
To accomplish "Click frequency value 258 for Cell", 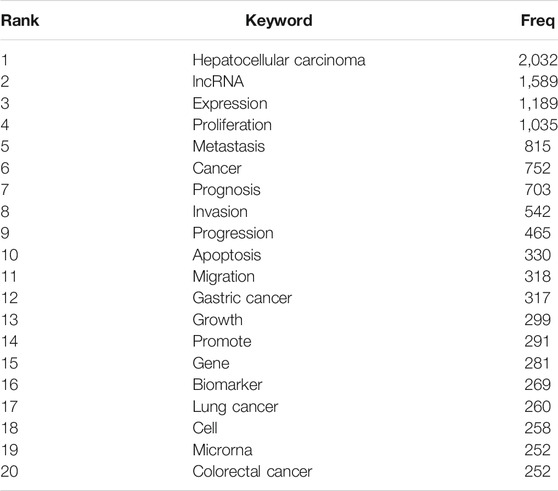I will tap(537, 428).
